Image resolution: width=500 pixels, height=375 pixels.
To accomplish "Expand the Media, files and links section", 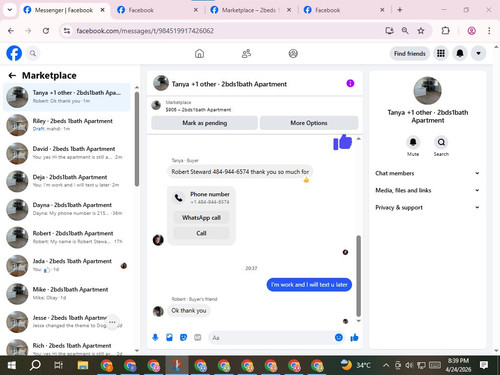I will [427, 190].
